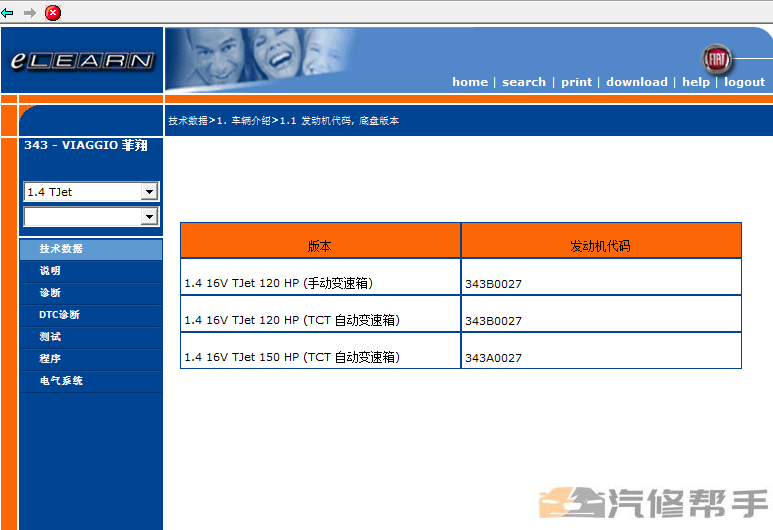Select the 技术数据 menu item

[x=91, y=249]
